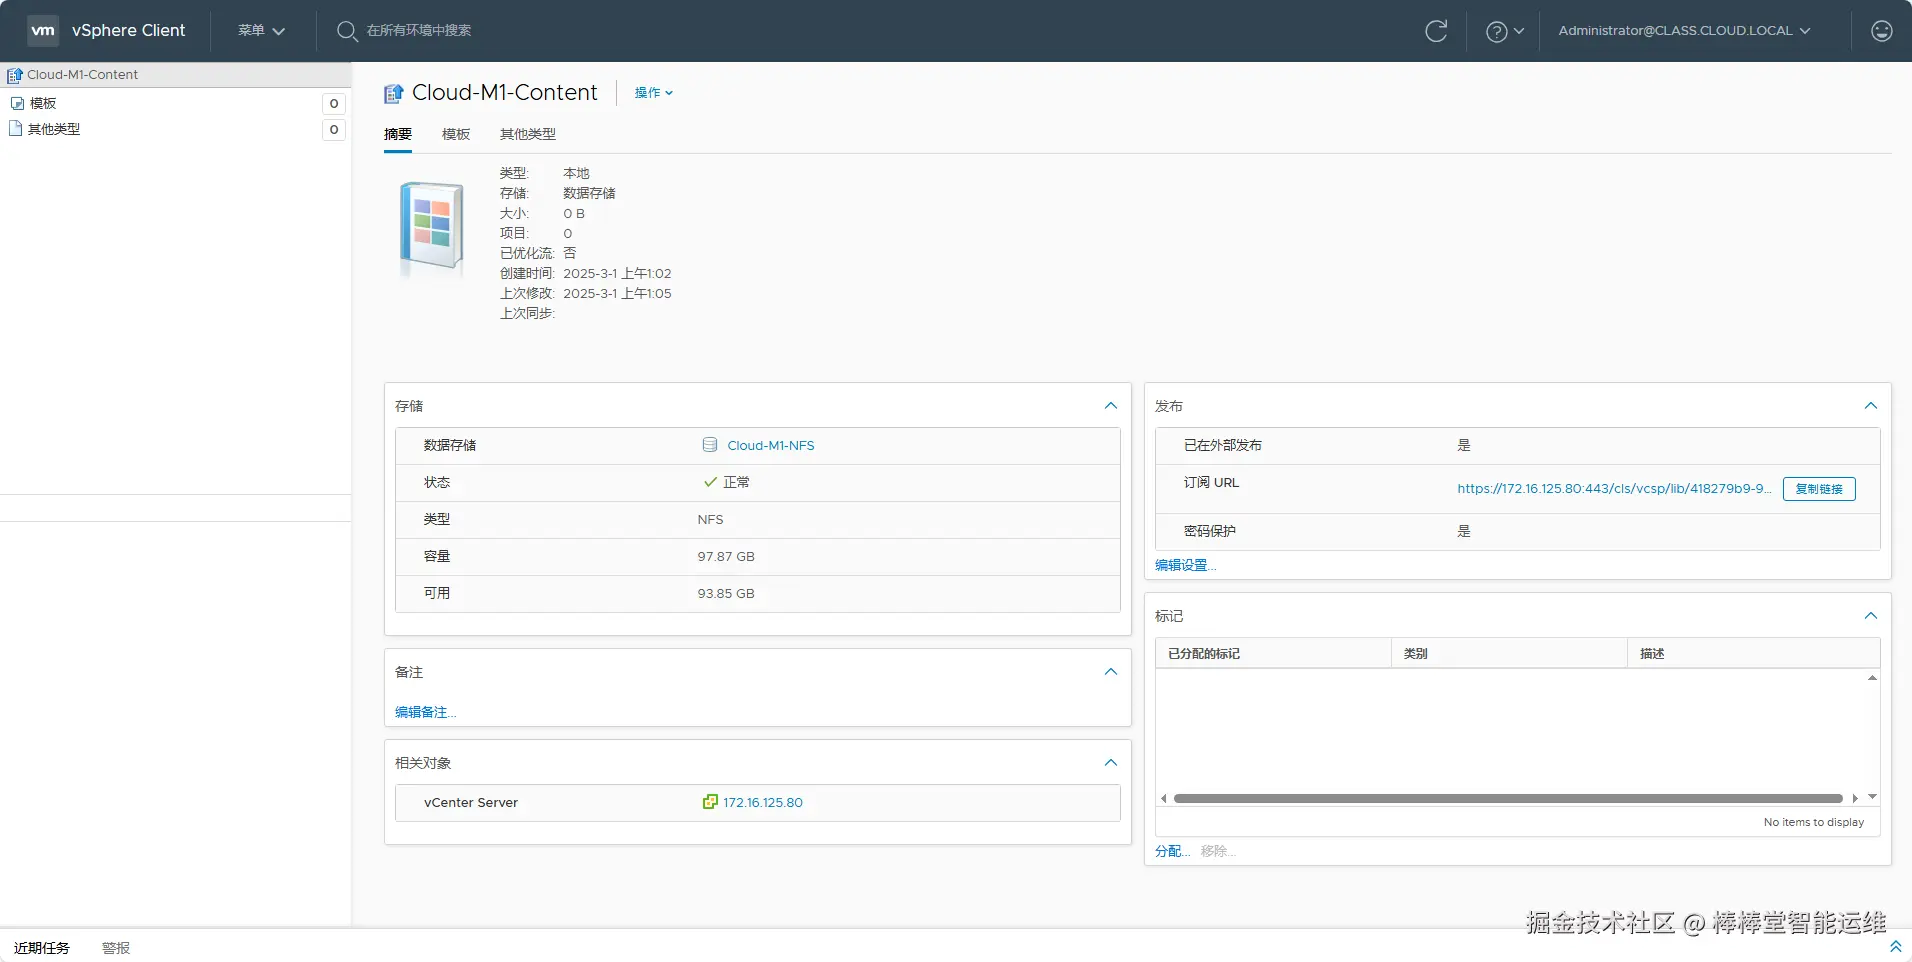Image resolution: width=1912 pixels, height=962 pixels.
Task: Click the vCenter Server icon beside 172.16.125.80
Action: 710,802
